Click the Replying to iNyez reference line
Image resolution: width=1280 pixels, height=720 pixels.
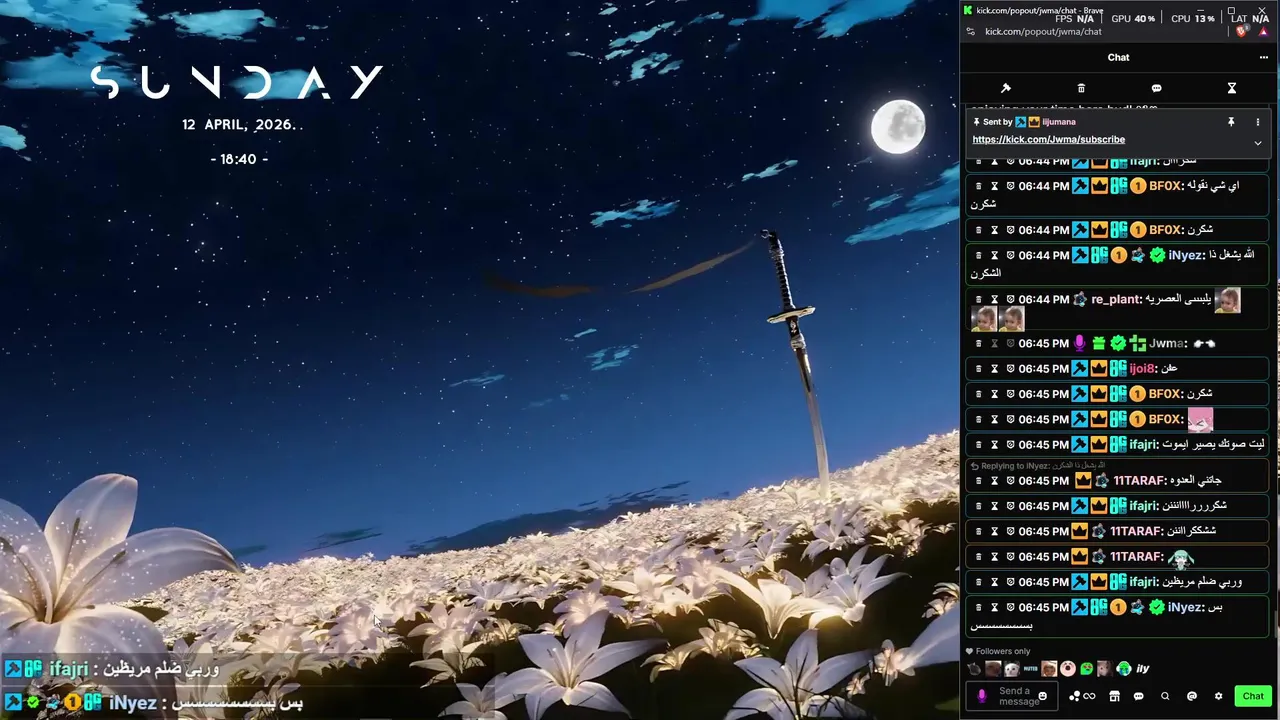tap(1038, 466)
